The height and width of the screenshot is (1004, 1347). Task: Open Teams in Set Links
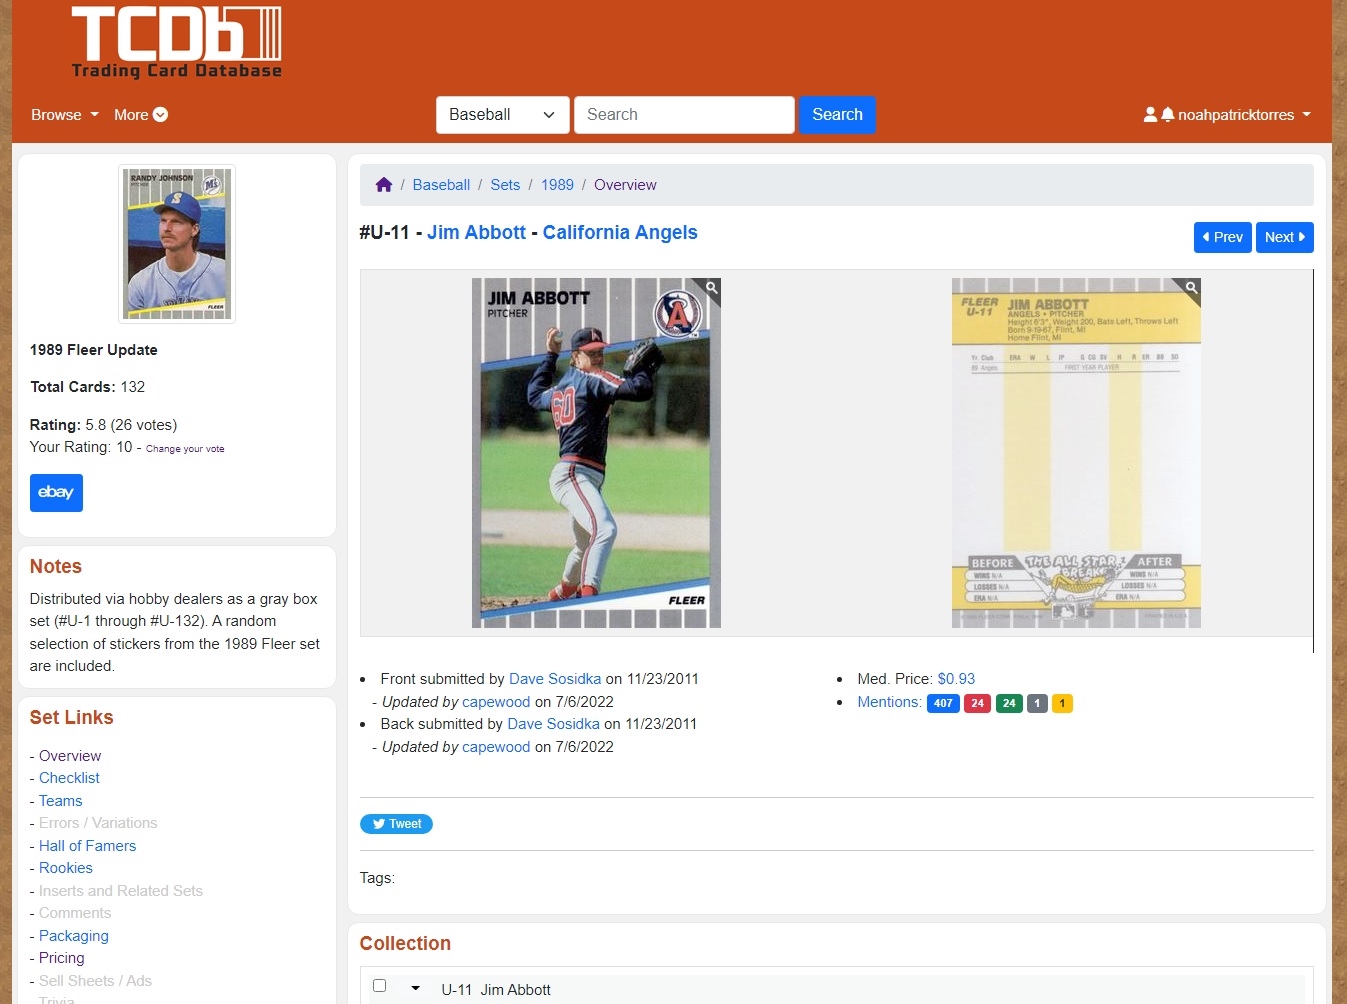click(x=60, y=801)
